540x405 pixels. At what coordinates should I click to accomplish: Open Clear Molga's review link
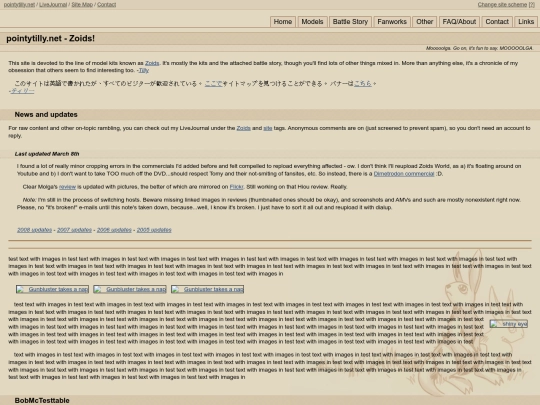tap(67, 187)
